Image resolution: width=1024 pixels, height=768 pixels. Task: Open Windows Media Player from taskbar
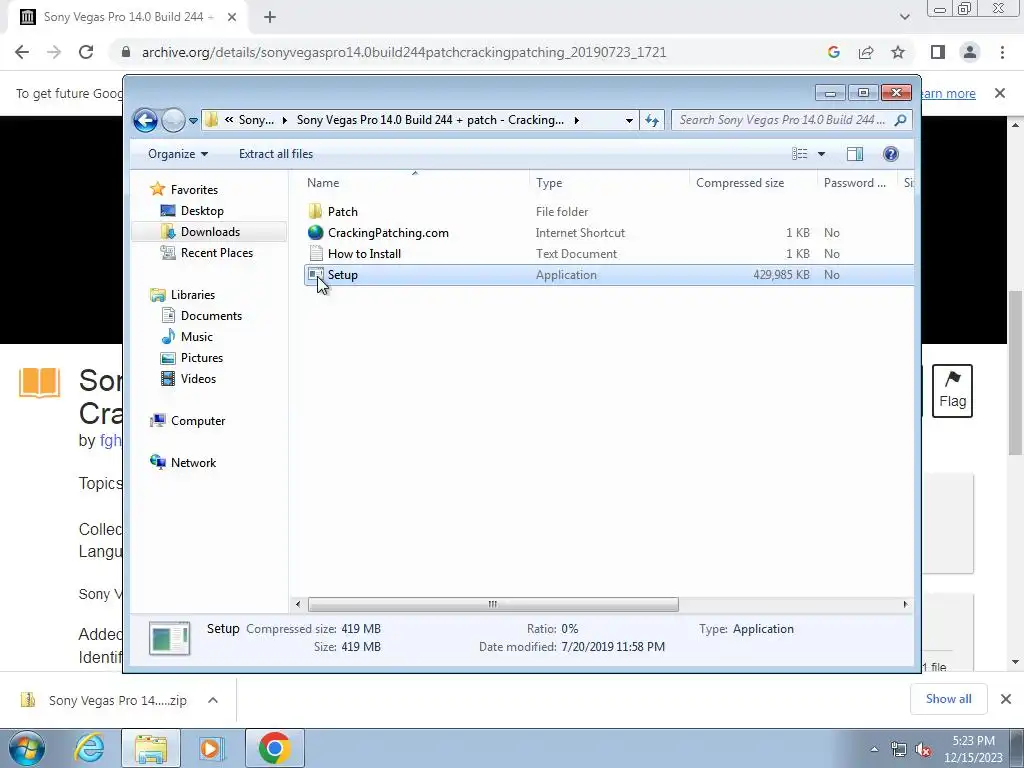(211, 748)
